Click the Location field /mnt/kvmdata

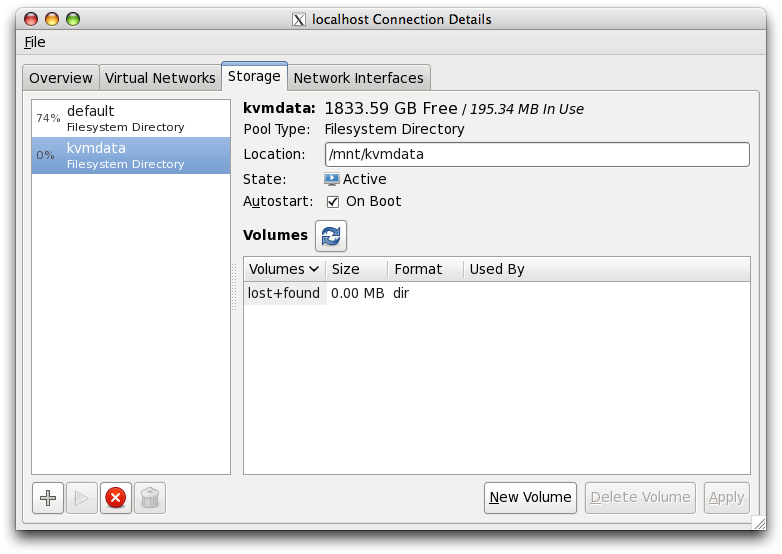point(537,155)
